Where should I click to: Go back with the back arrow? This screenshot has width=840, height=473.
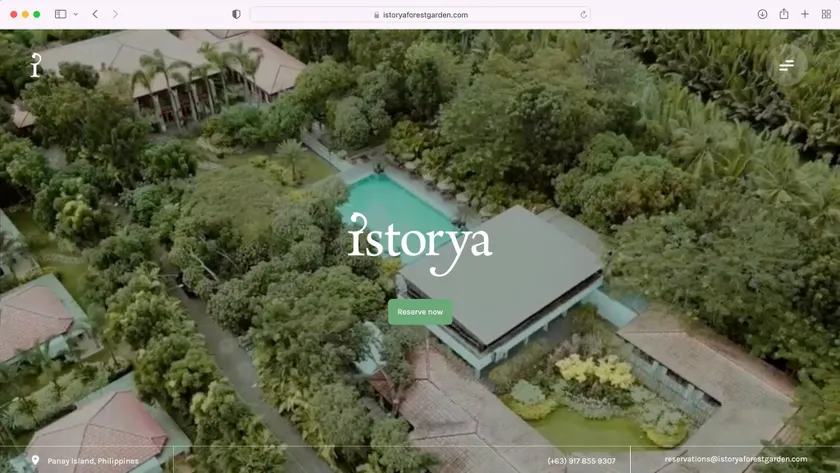(x=95, y=14)
